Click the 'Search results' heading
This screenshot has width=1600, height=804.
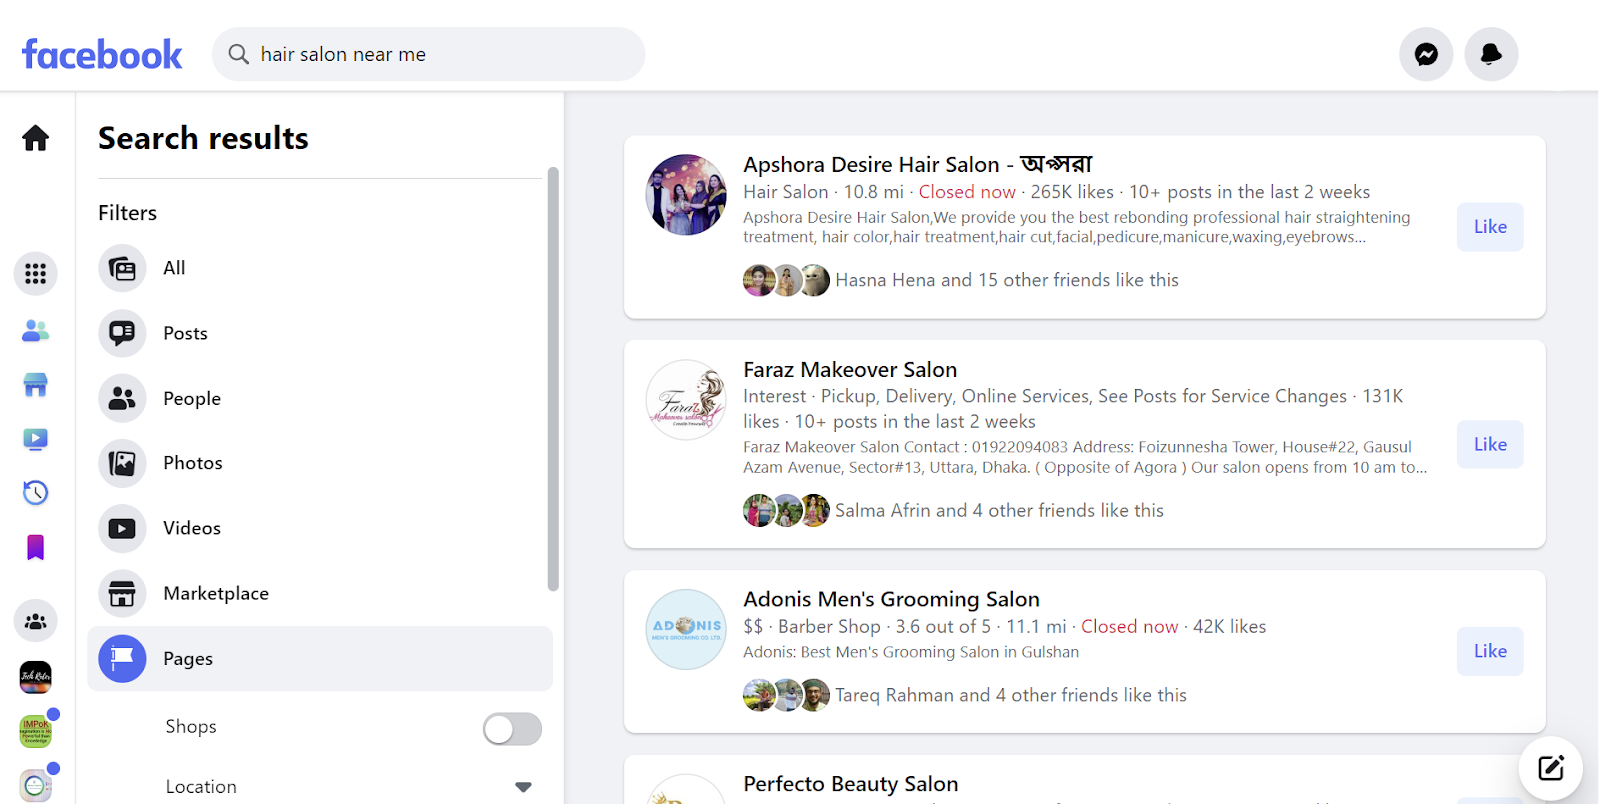coord(203,138)
